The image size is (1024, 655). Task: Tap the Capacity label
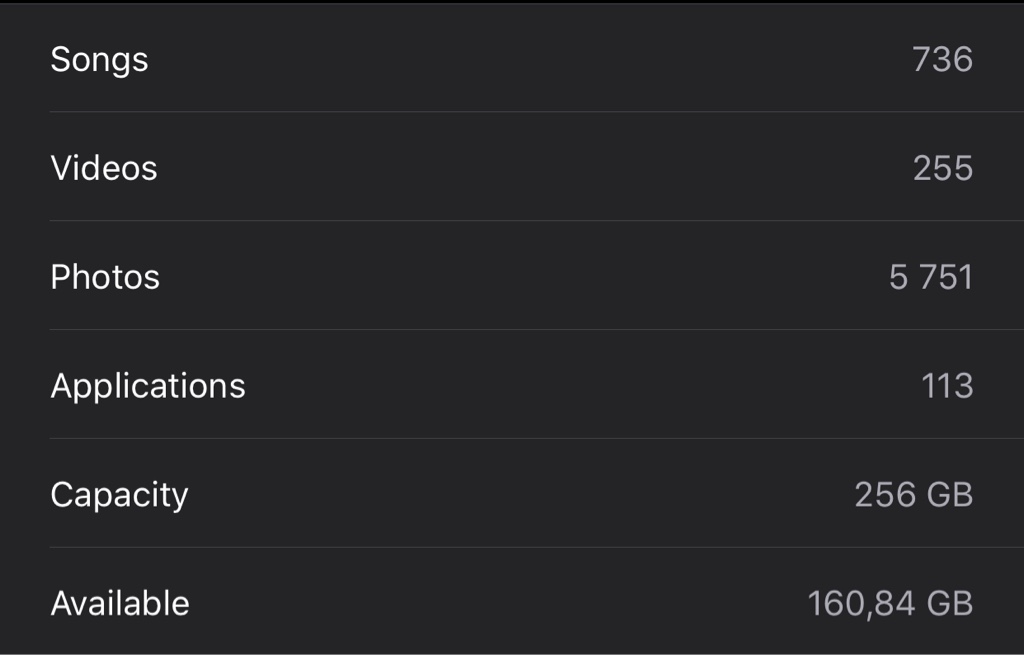click(x=120, y=496)
